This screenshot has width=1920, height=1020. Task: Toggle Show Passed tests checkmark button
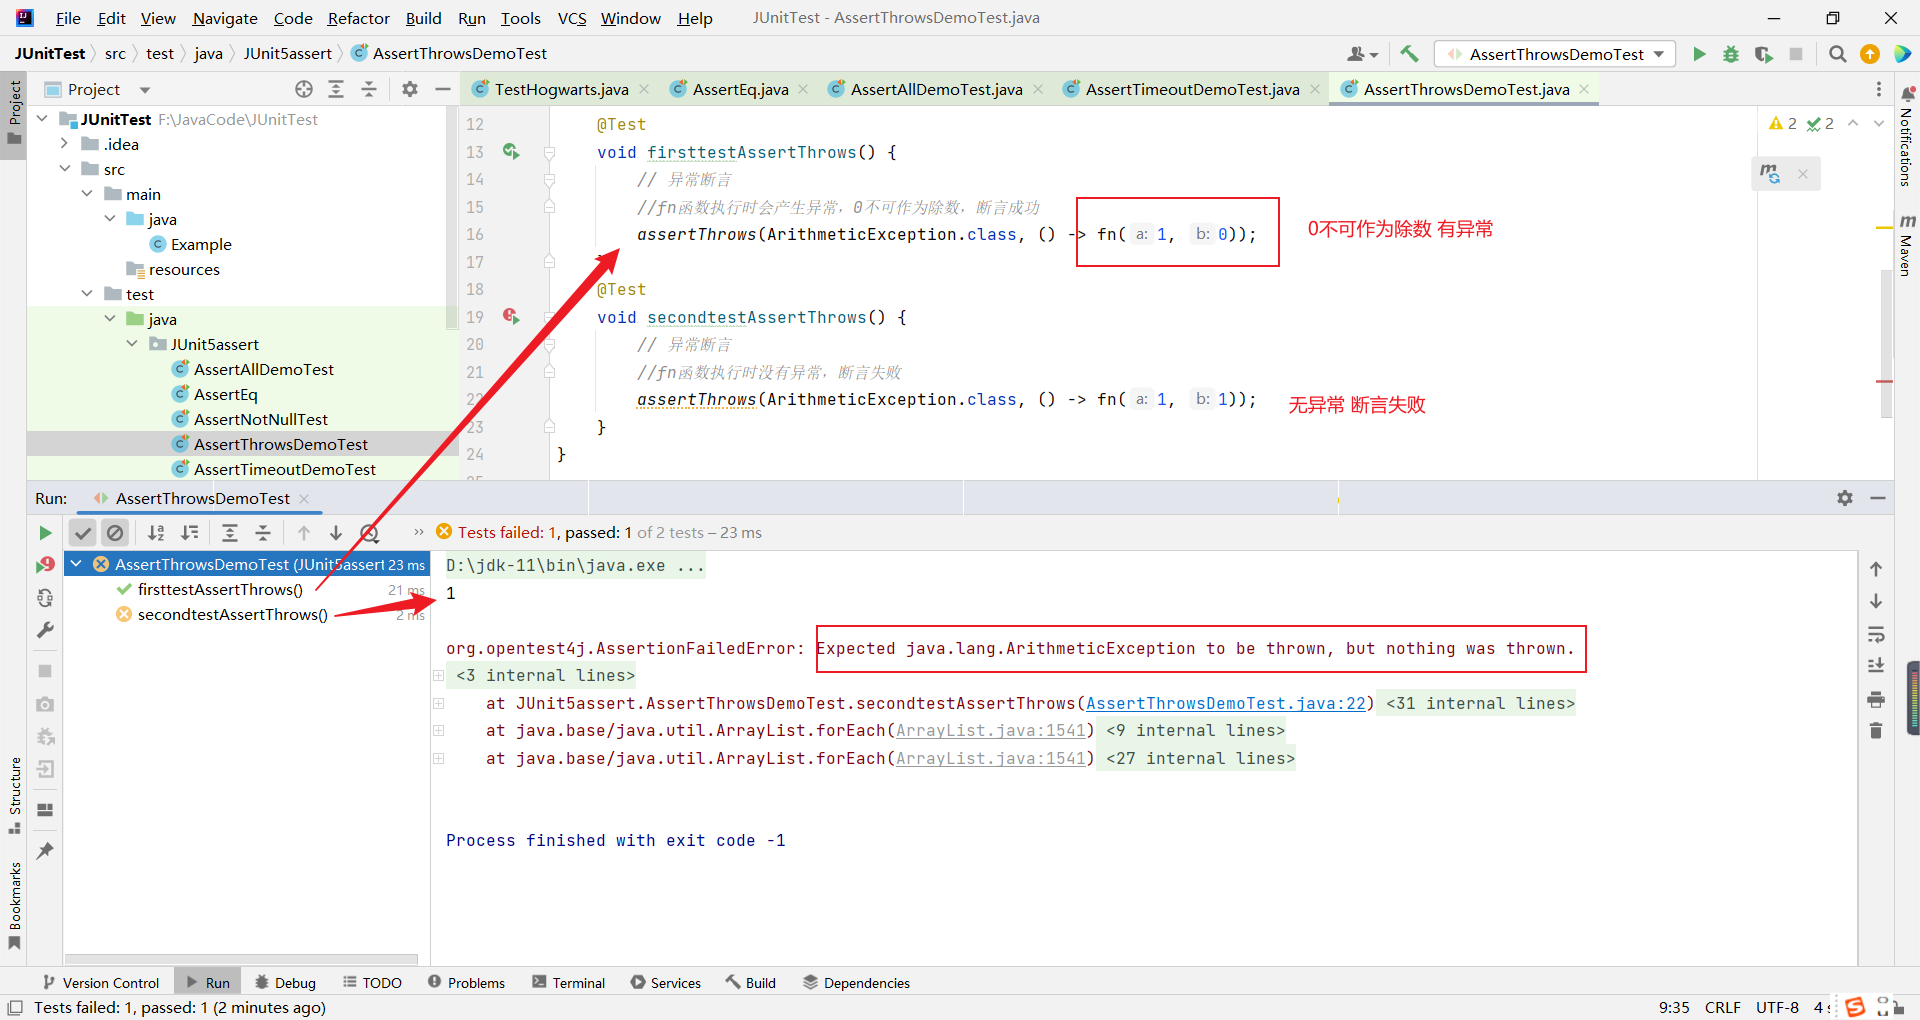tap(83, 533)
